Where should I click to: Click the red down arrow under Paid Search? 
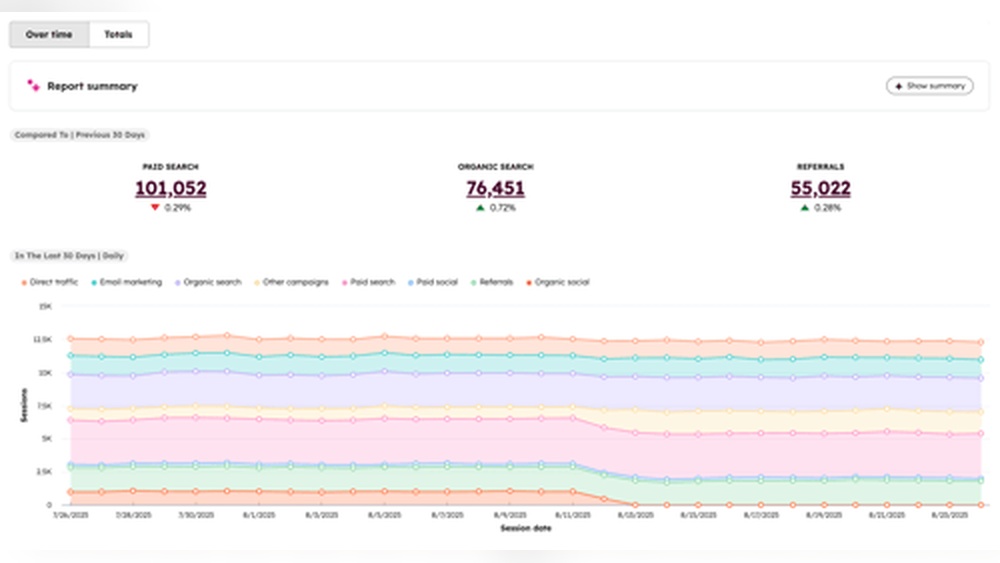tap(155, 208)
